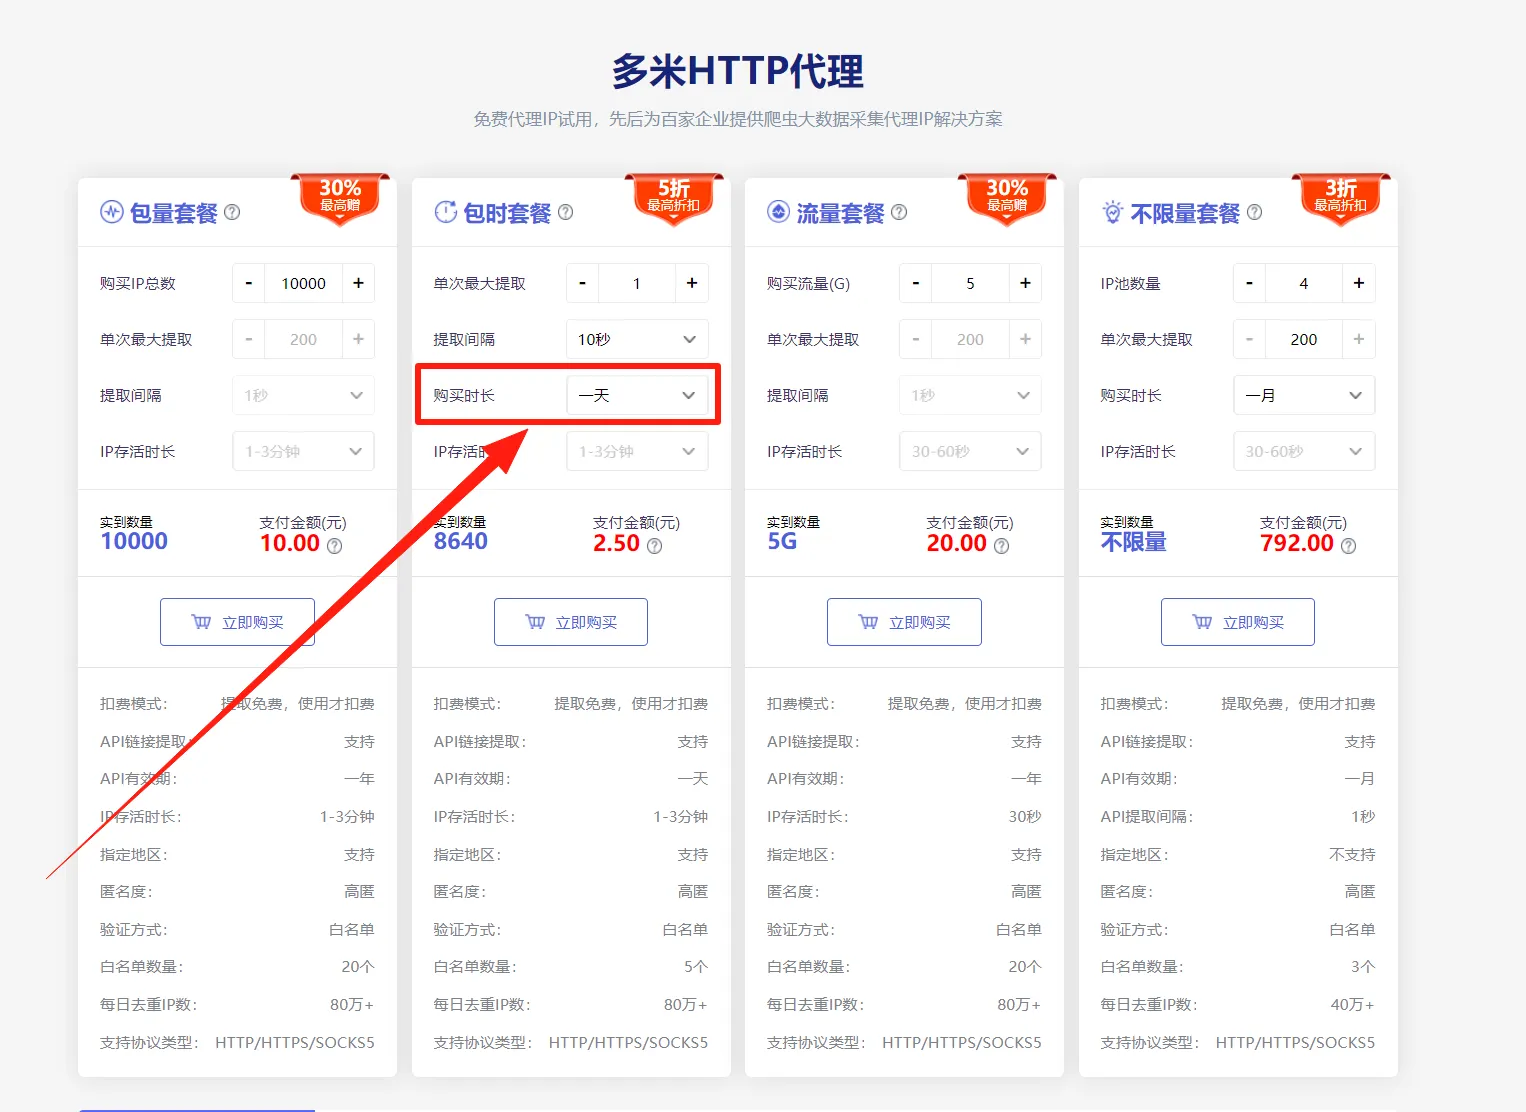The image size is (1526, 1112).
Task: Click help icon beside 20.00 price
Action: click(x=1002, y=546)
